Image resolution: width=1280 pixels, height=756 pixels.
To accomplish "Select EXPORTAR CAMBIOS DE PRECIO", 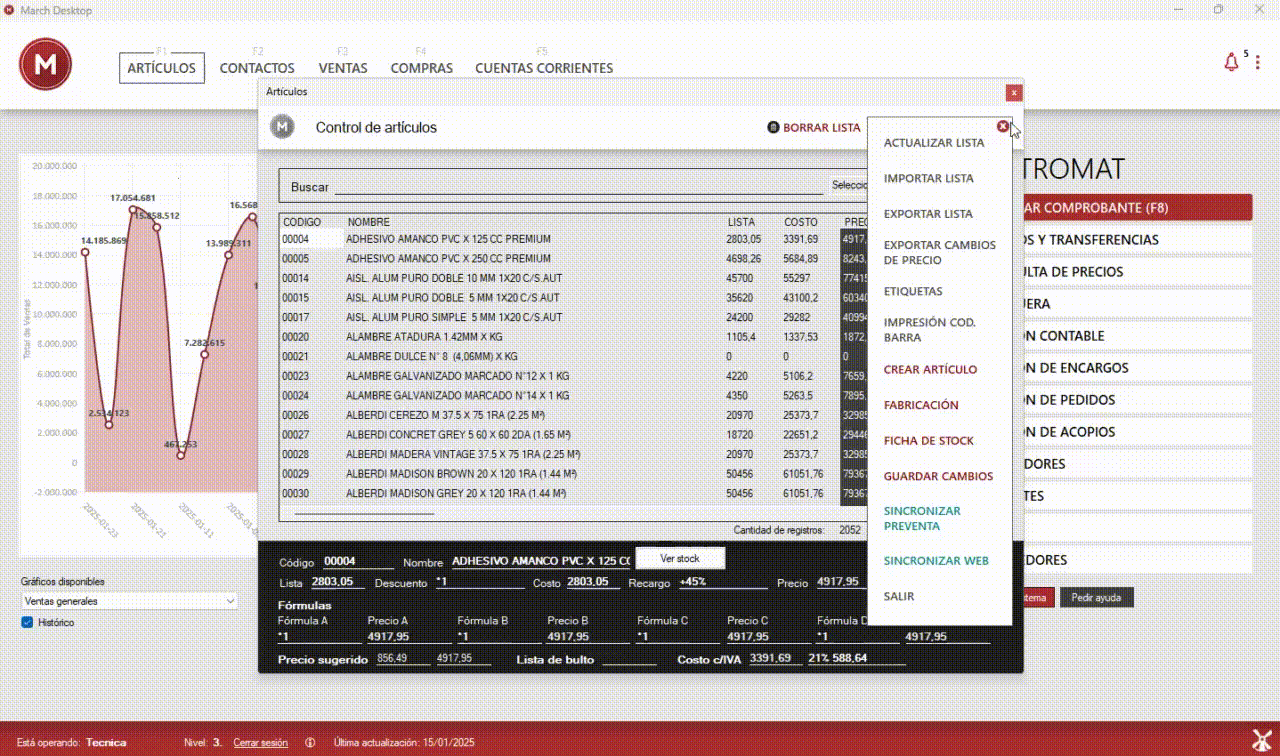I will [940, 252].
